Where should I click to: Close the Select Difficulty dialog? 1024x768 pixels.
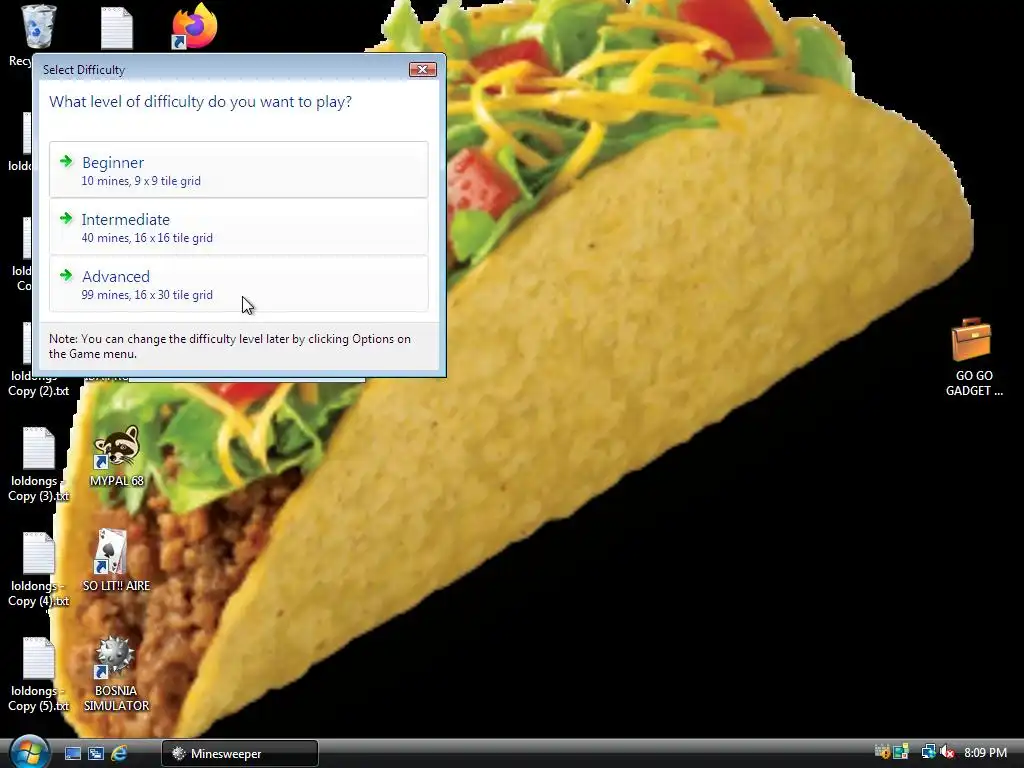(x=423, y=69)
